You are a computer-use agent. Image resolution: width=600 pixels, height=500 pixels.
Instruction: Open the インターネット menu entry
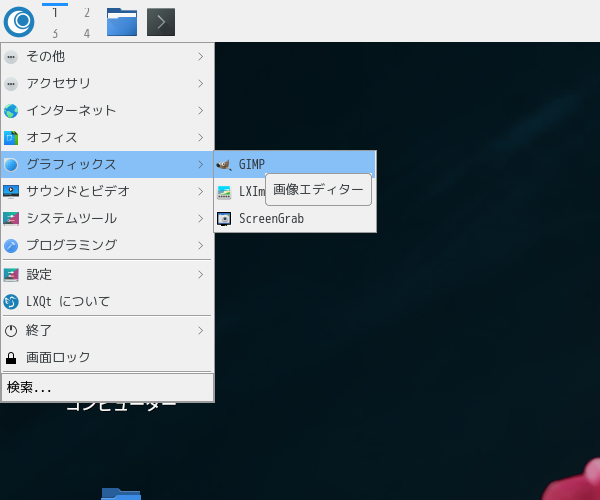(x=107, y=111)
